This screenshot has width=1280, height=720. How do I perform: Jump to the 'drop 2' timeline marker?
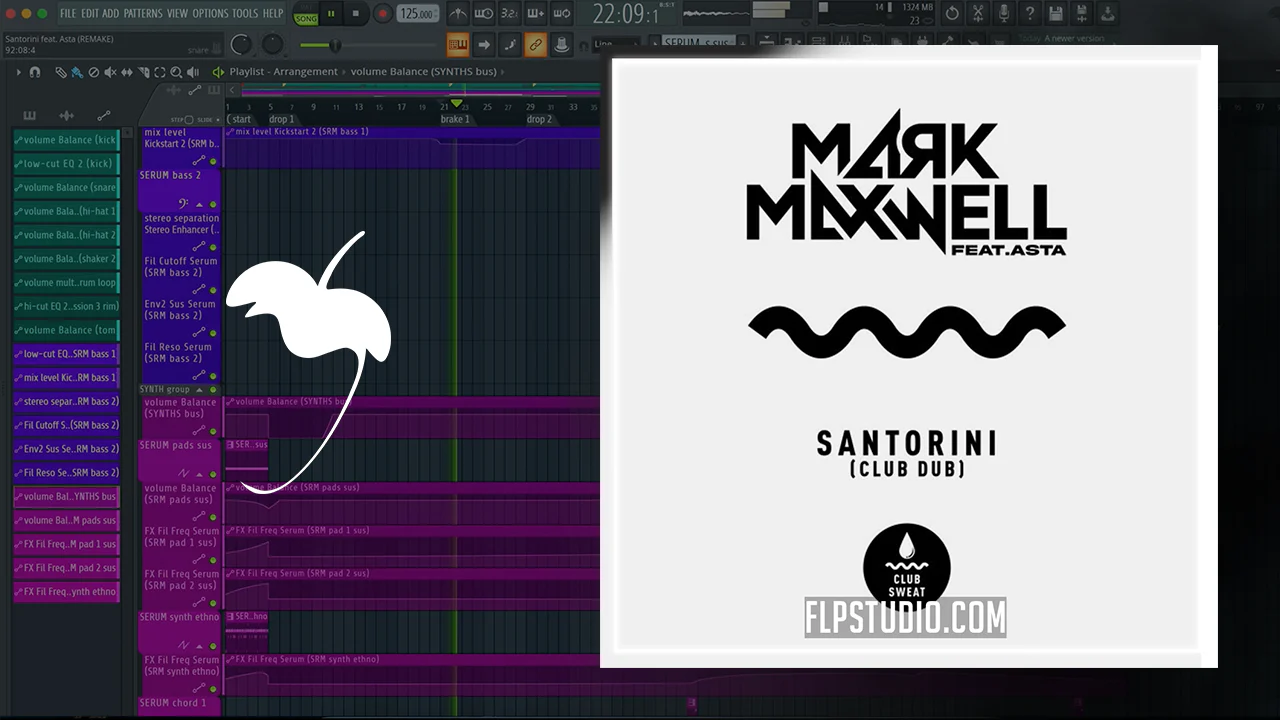point(538,120)
